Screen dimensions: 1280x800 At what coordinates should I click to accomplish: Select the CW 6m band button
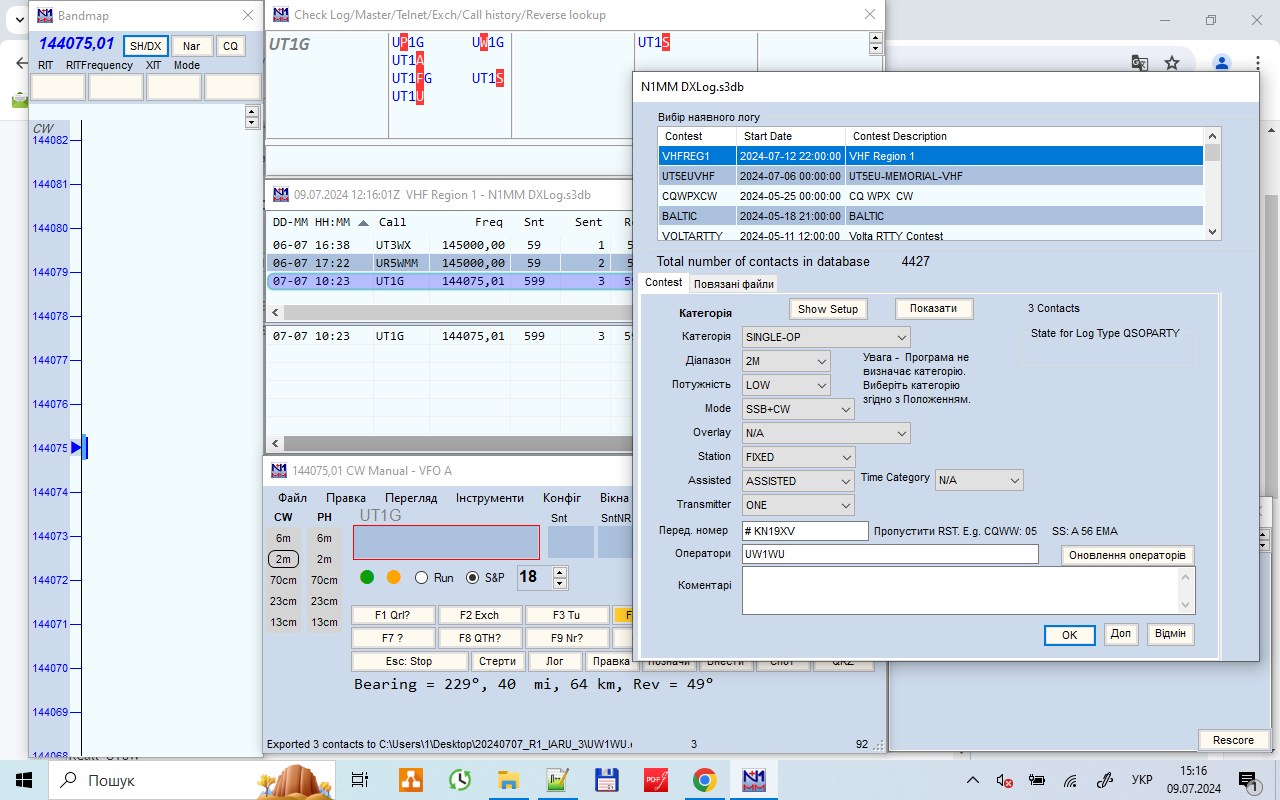[283, 538]
